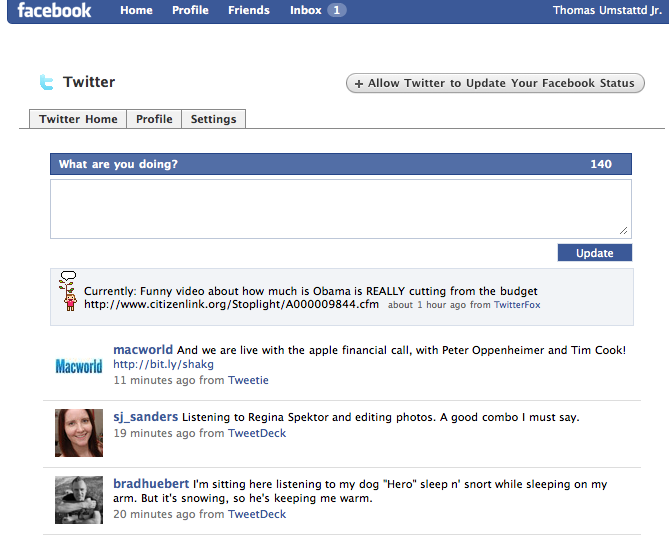Click the 19 minutes ago timestamp
This screenshot has width=669, height=535.
pos(154,433)
